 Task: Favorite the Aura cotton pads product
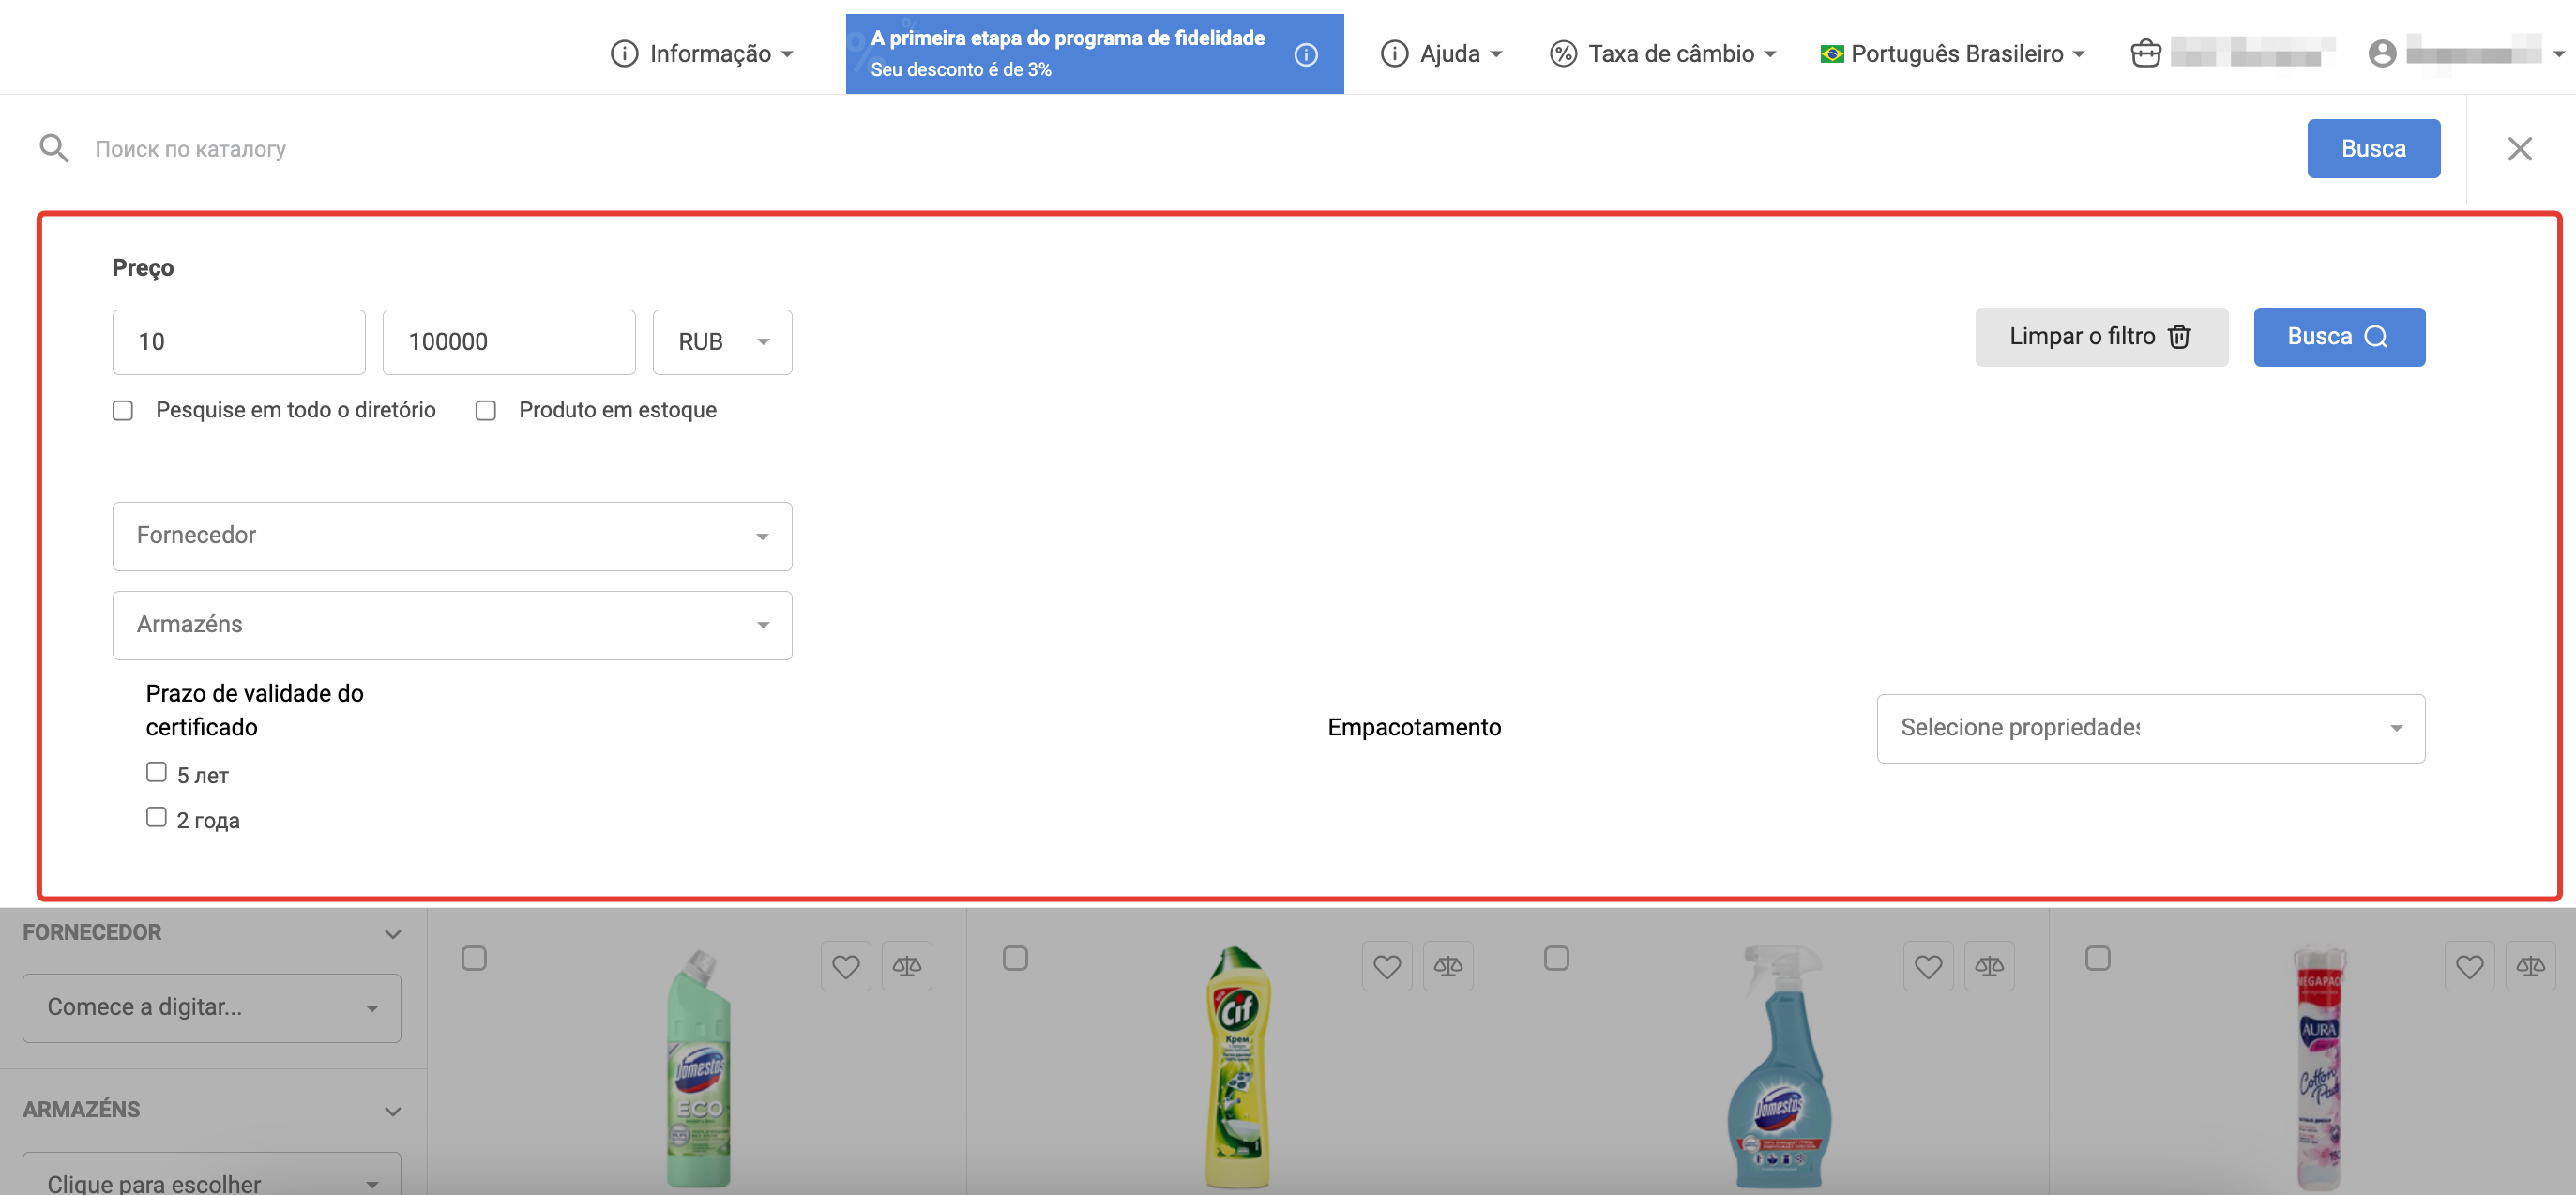2469,966
